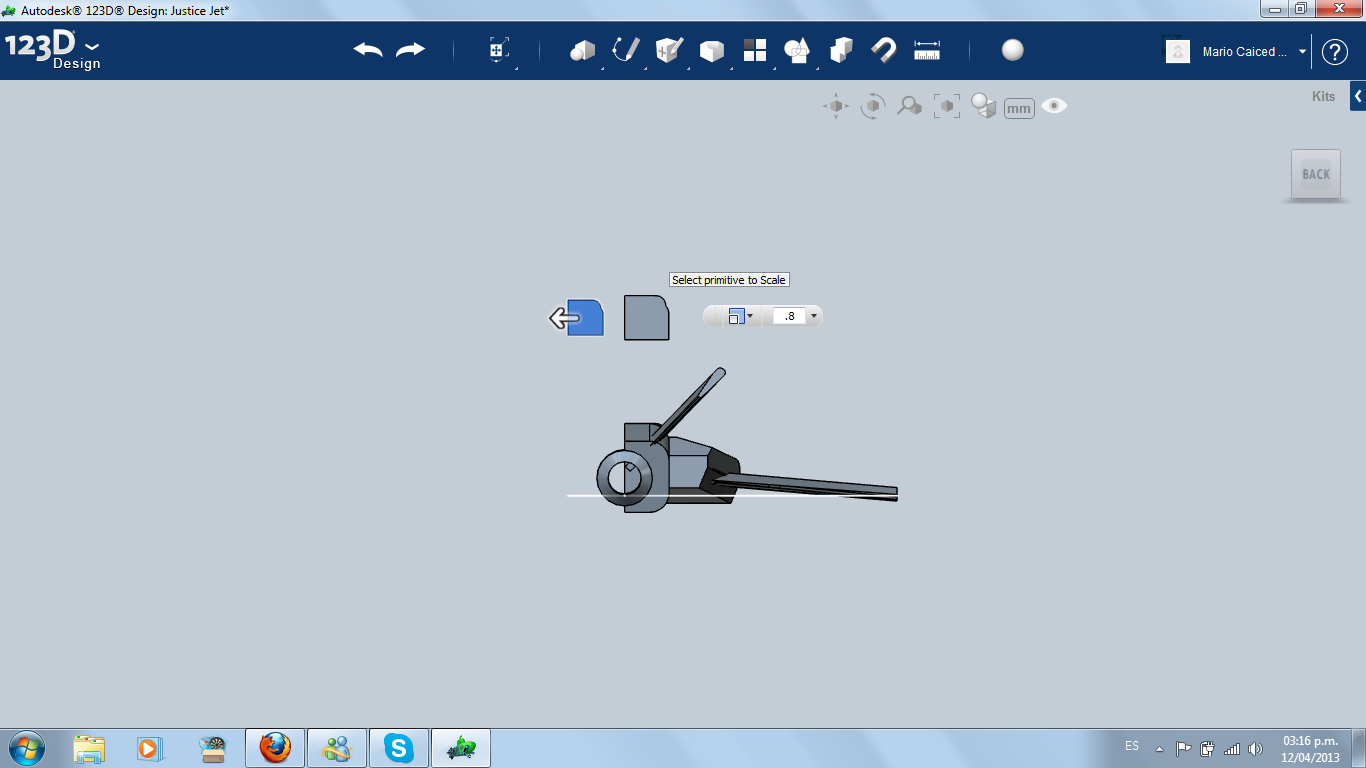
Task: Expand the Kits side panel
Action: click(x=1358, y=96)
